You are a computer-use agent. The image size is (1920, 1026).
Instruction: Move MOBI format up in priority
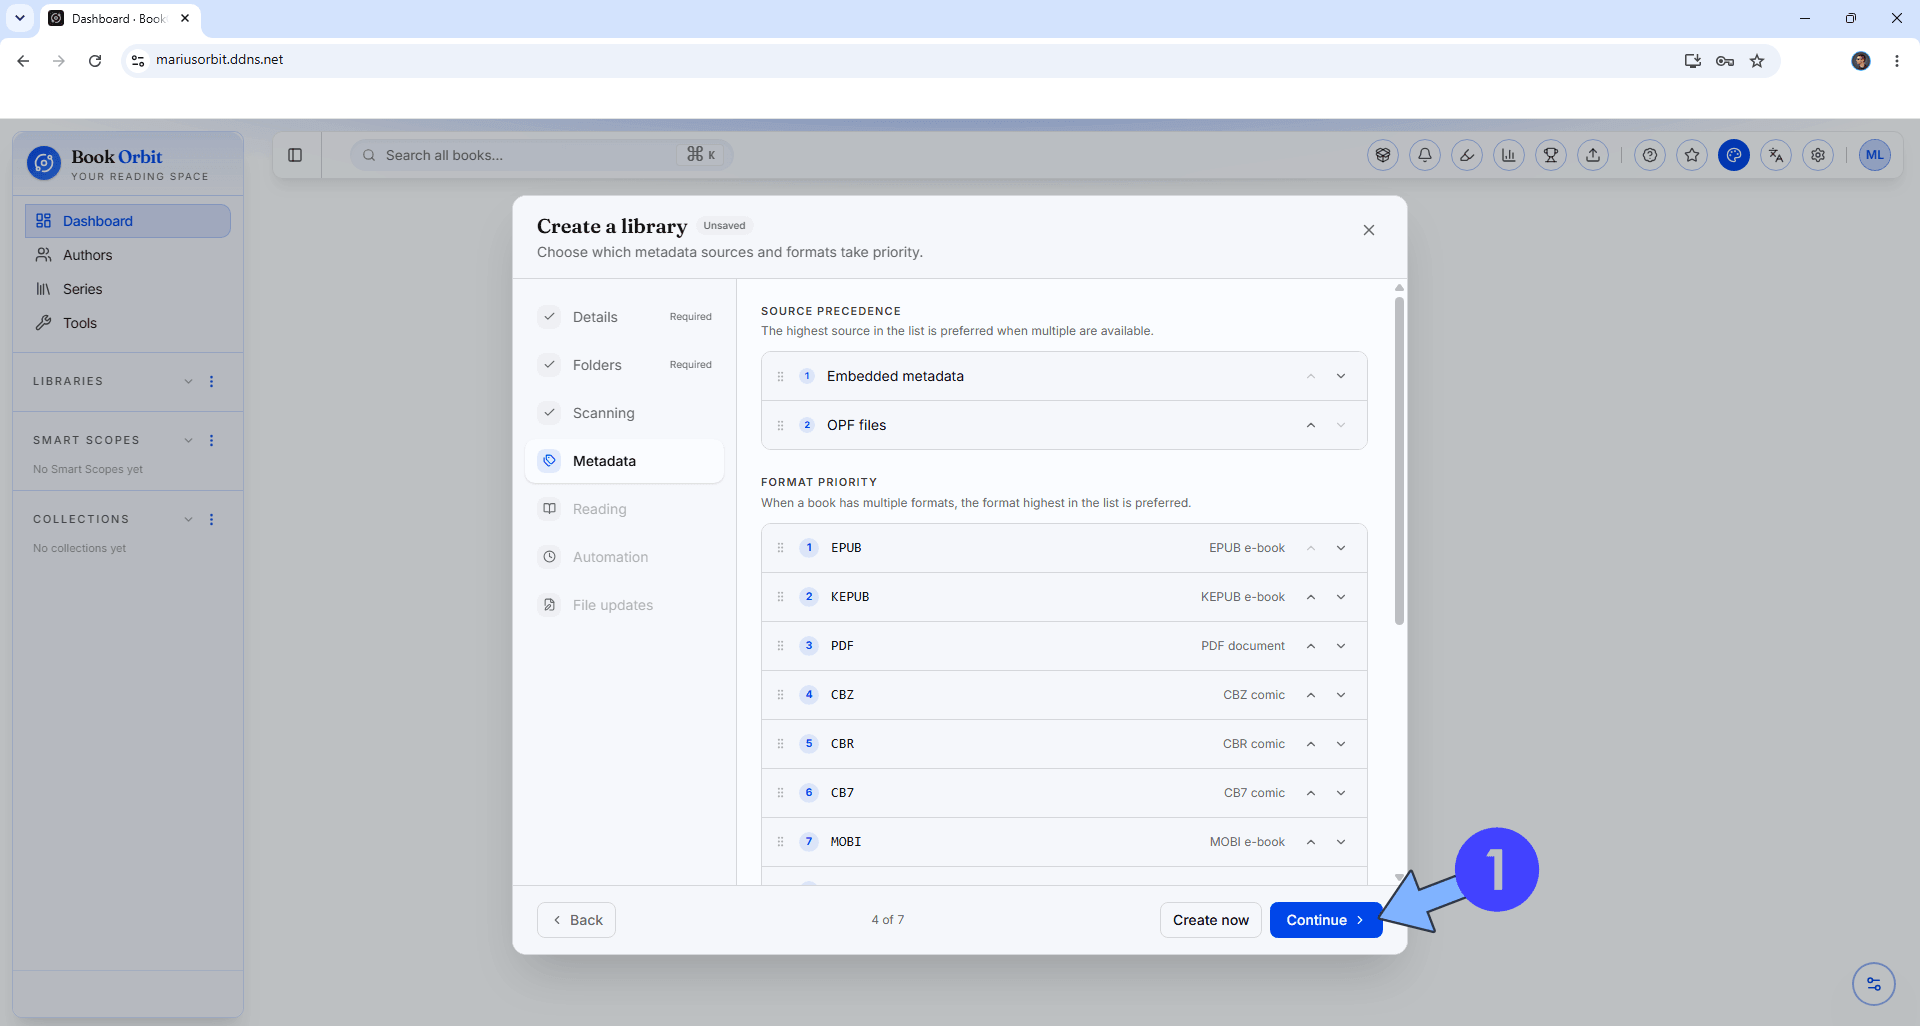coord(1310,842)
